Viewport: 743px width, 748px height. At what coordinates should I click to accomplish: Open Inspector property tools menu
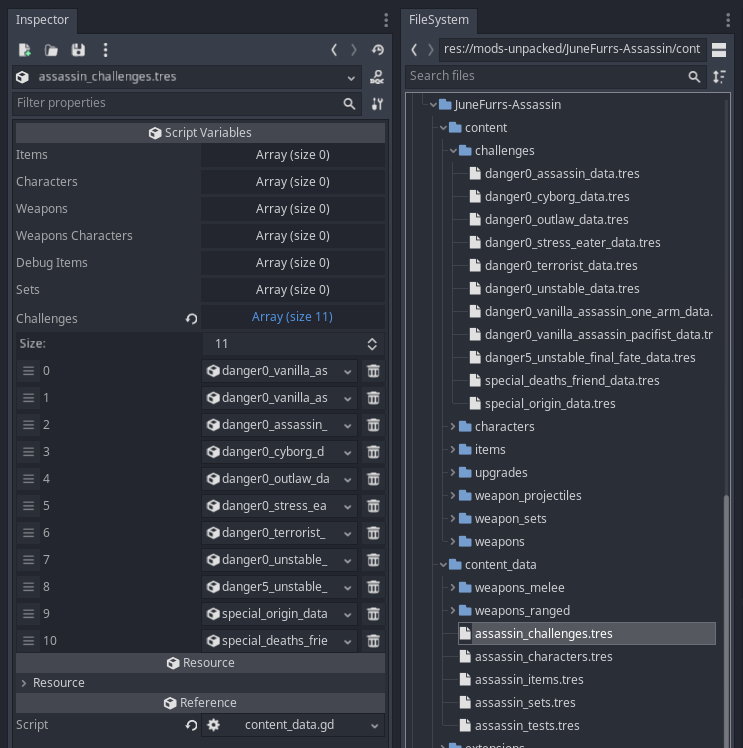click(x=377, y=104)
